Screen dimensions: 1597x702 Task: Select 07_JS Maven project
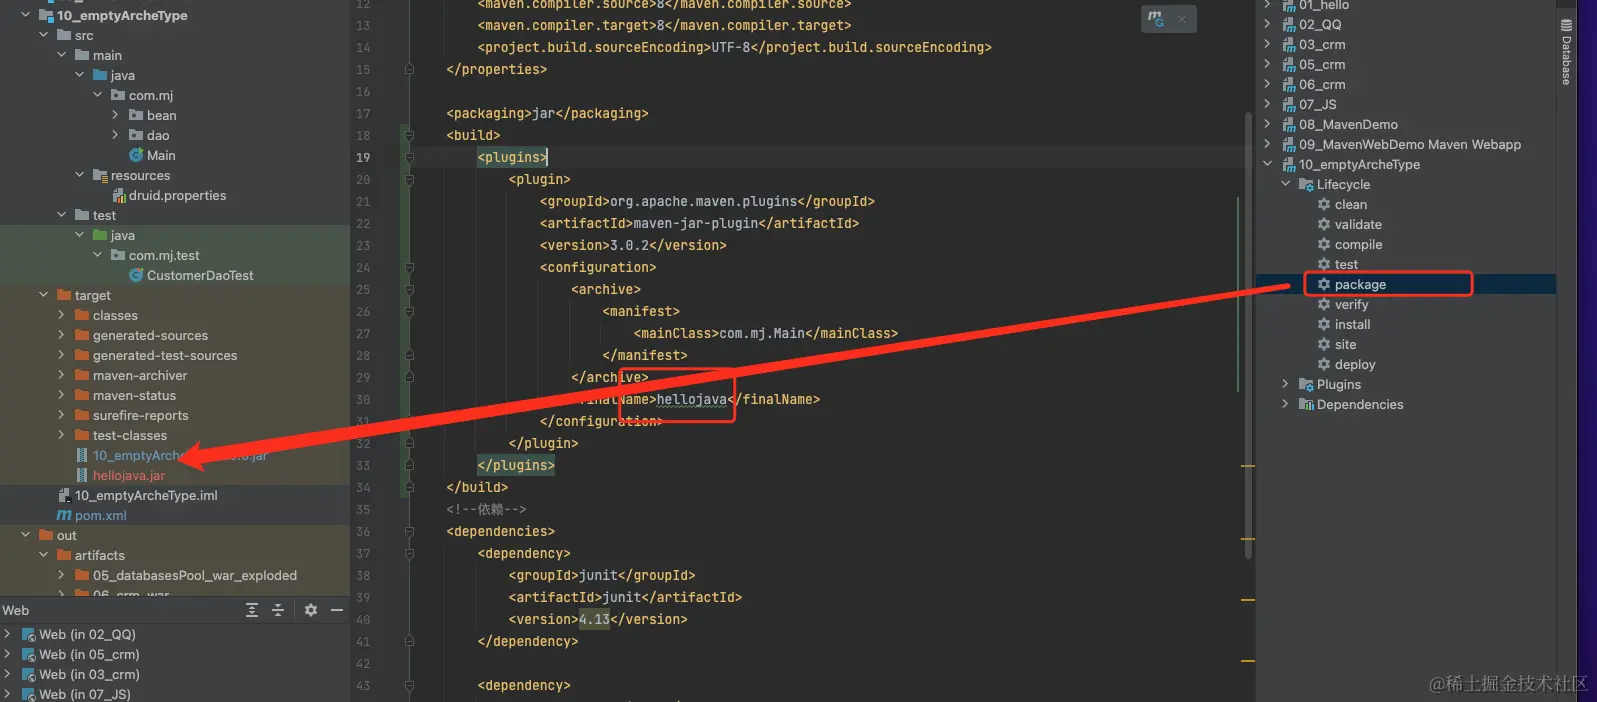pos(1317,105)
